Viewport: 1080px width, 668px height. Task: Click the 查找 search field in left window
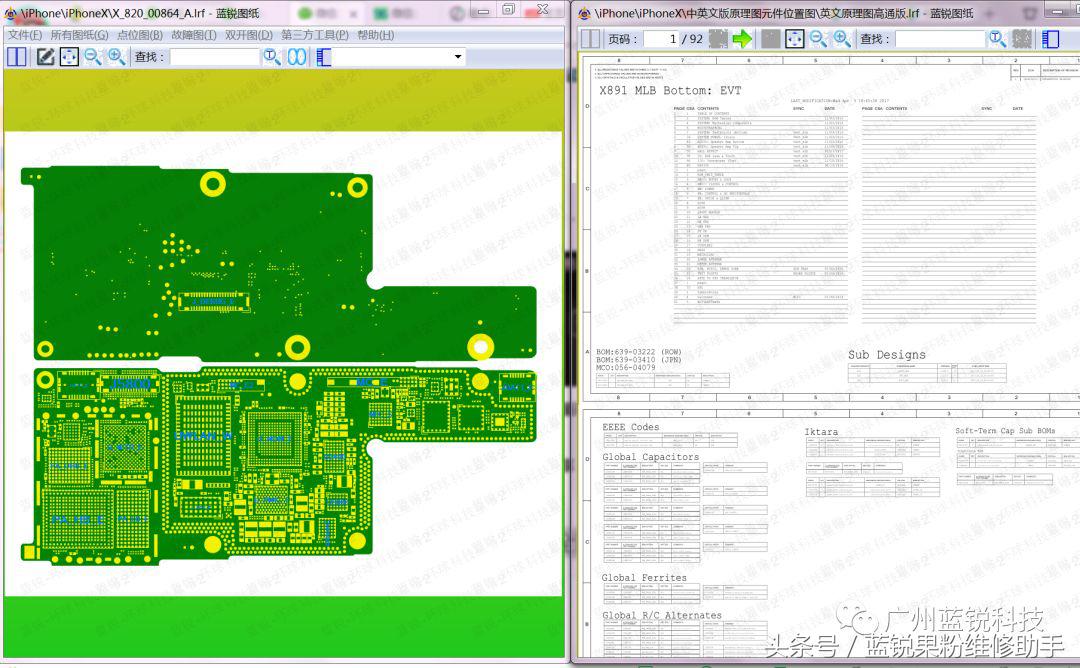click(214, 57)
